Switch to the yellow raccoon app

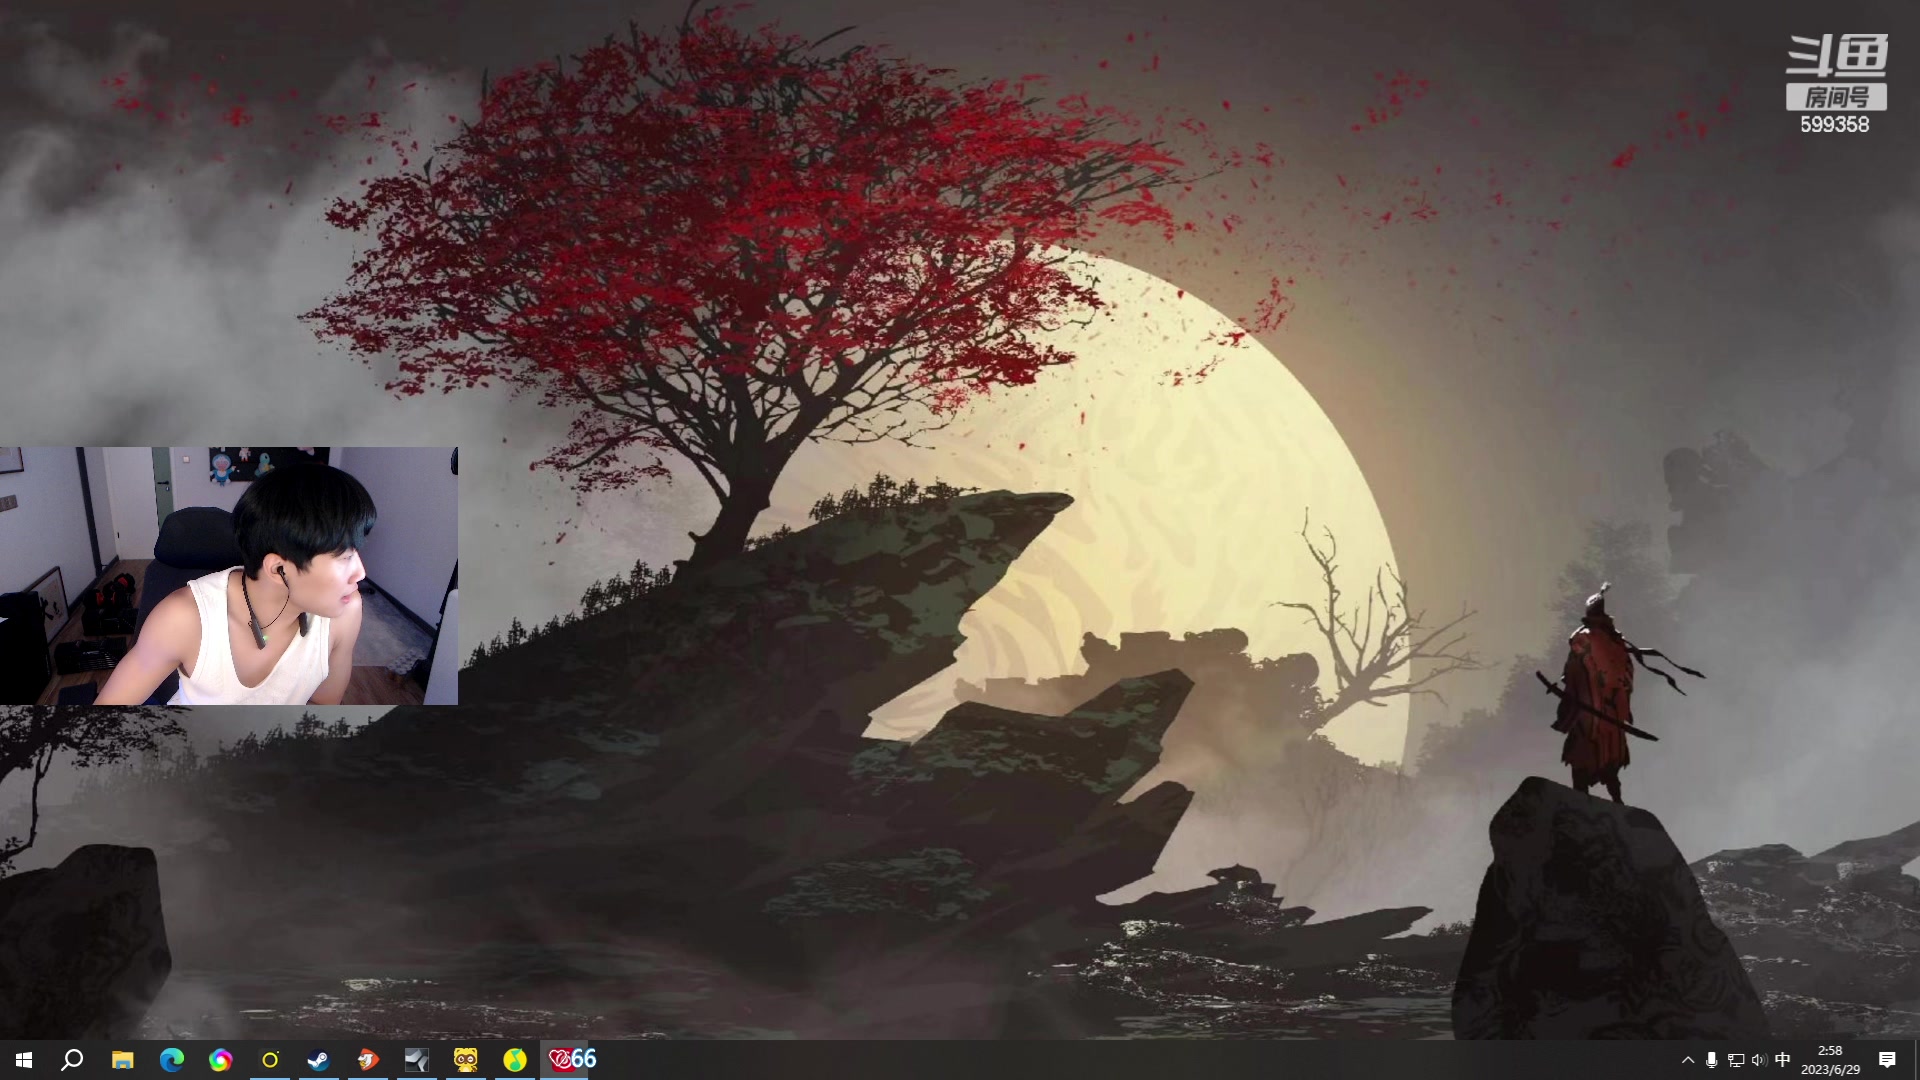pyautogui.click(x=466, y=1060)
